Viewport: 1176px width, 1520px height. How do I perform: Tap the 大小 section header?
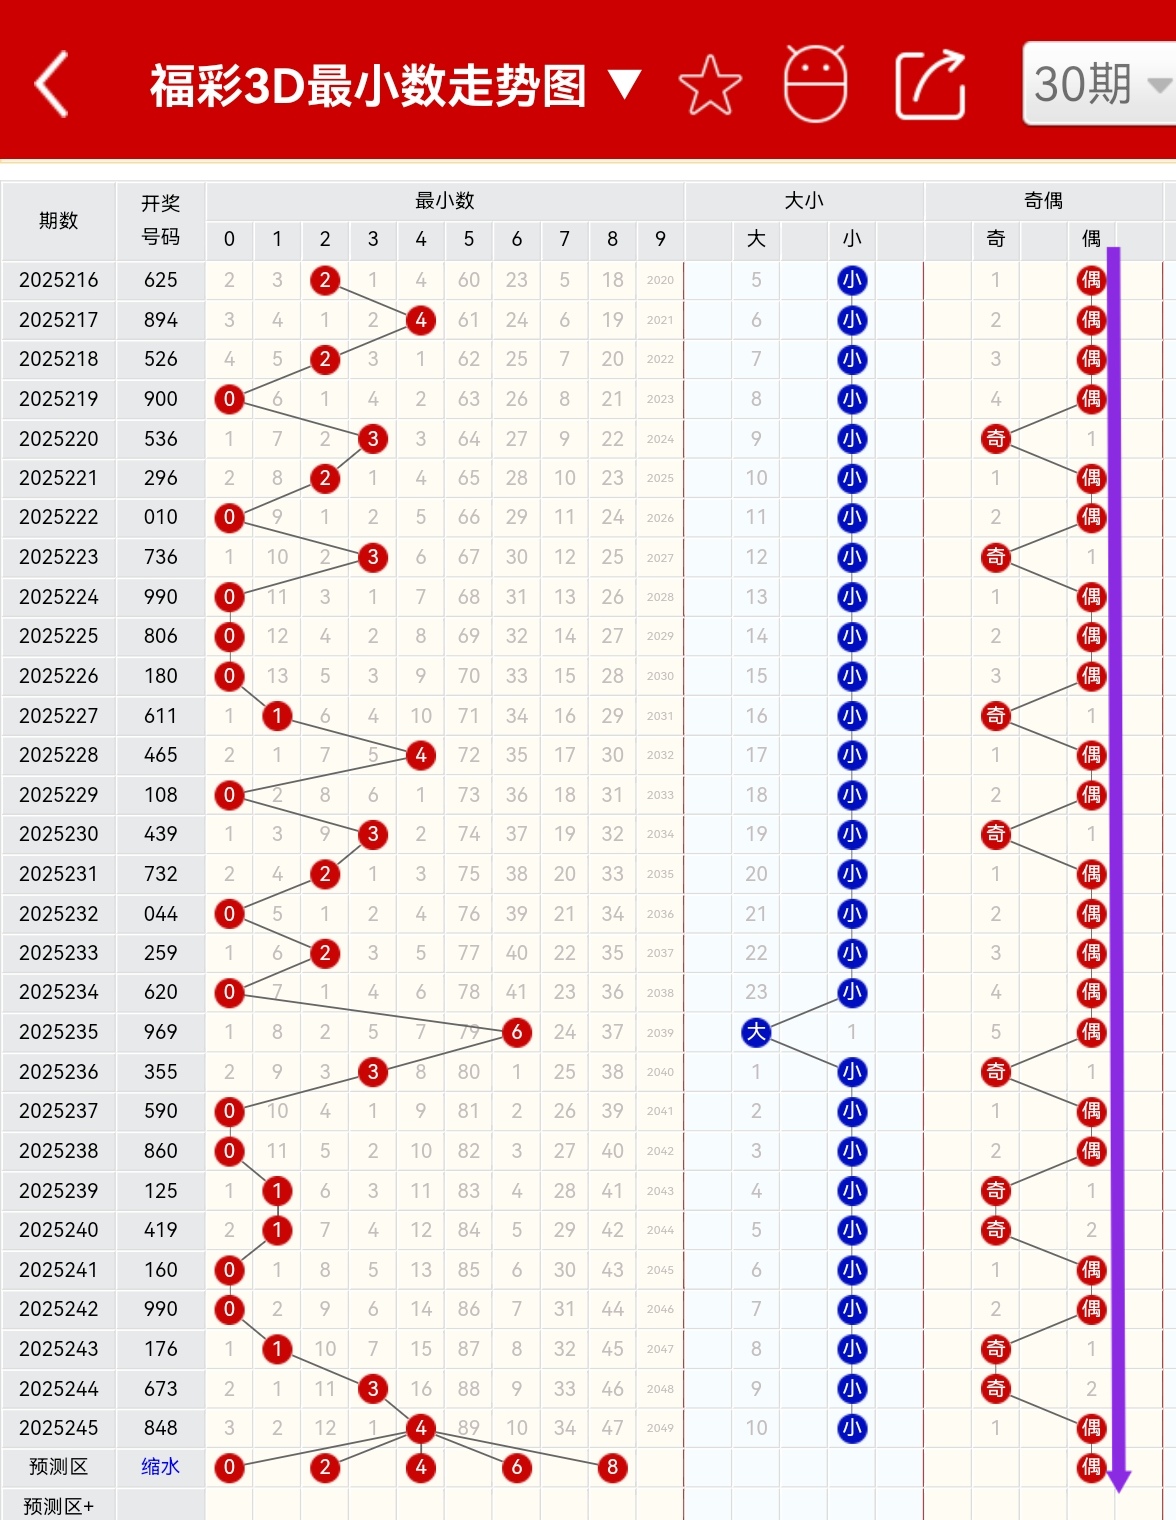click(x=804, y=201)
